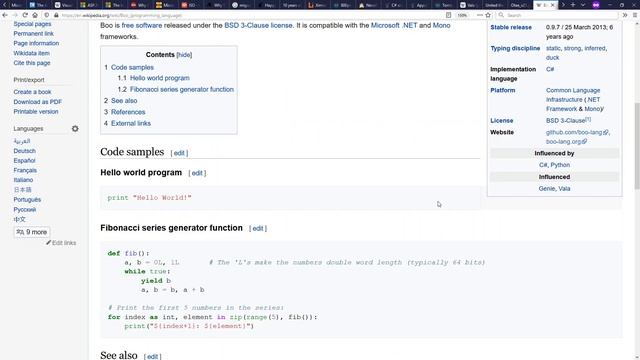The height and width of the screenshot is (360, 640).
Task: Open the Firefox hamburger menu
Action: [635, 15]
